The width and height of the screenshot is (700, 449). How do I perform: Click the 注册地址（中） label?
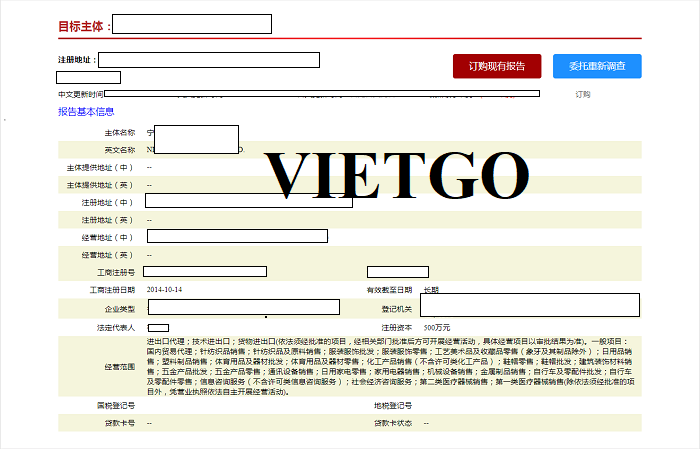point(108,203)
